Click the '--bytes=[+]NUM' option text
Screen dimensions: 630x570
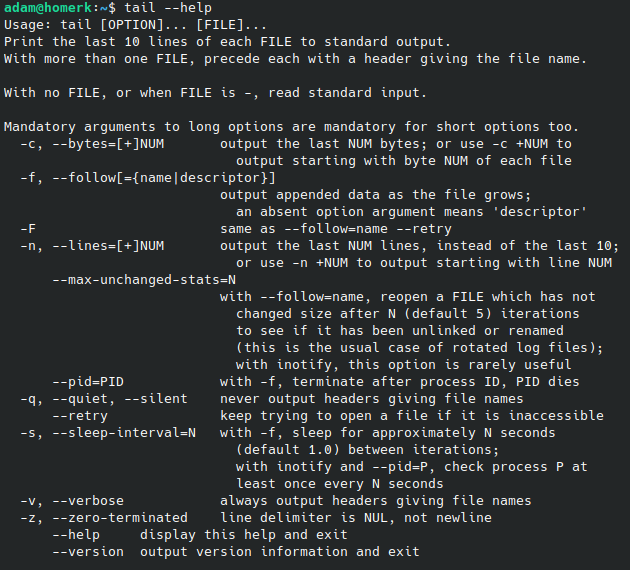pyautogui.click(x=108, y=144)
